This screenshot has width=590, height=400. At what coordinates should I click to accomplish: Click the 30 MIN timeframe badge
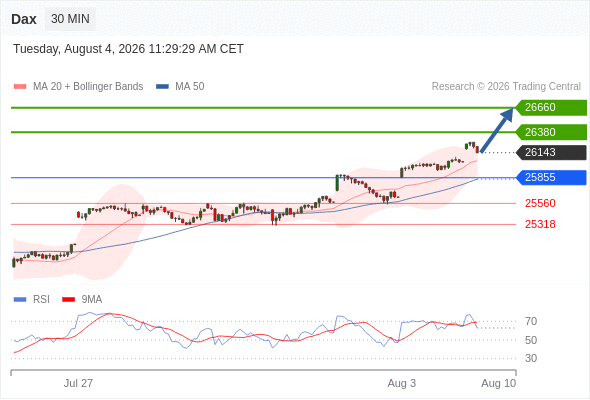(70, 19)
